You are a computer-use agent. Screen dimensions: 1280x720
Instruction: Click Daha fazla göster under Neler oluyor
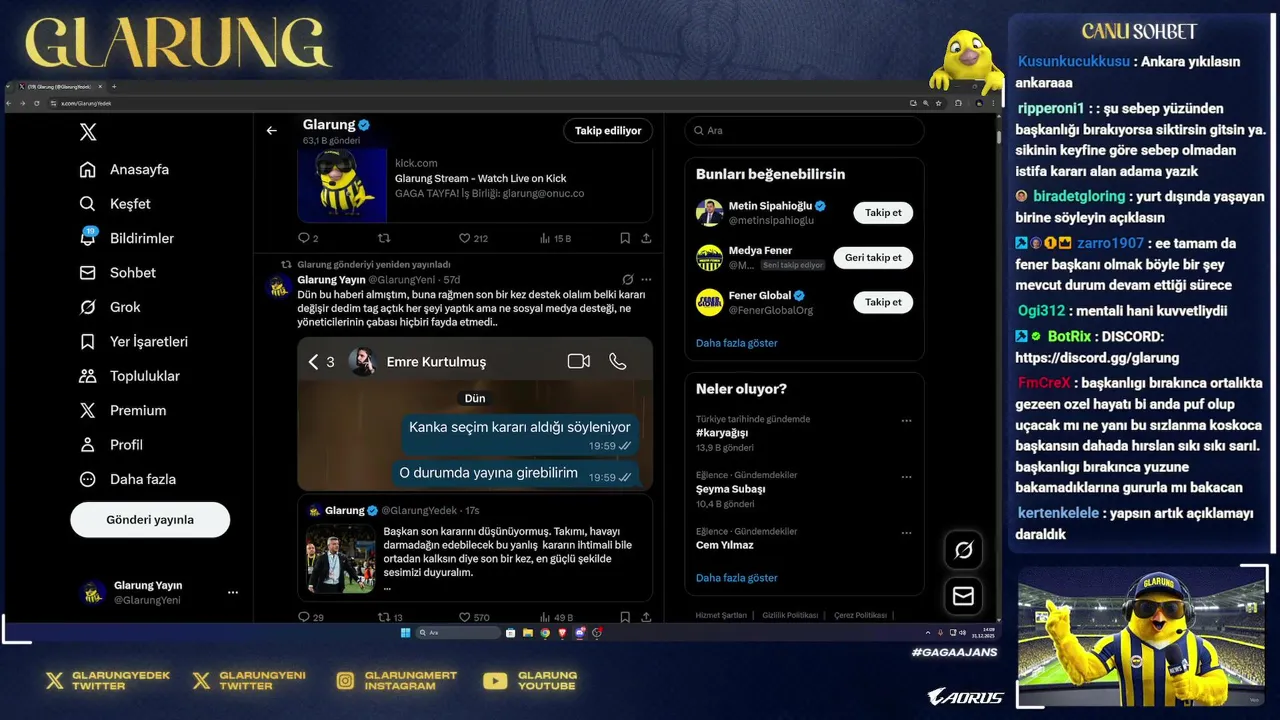pyautogui.click(x=737, y=578)
